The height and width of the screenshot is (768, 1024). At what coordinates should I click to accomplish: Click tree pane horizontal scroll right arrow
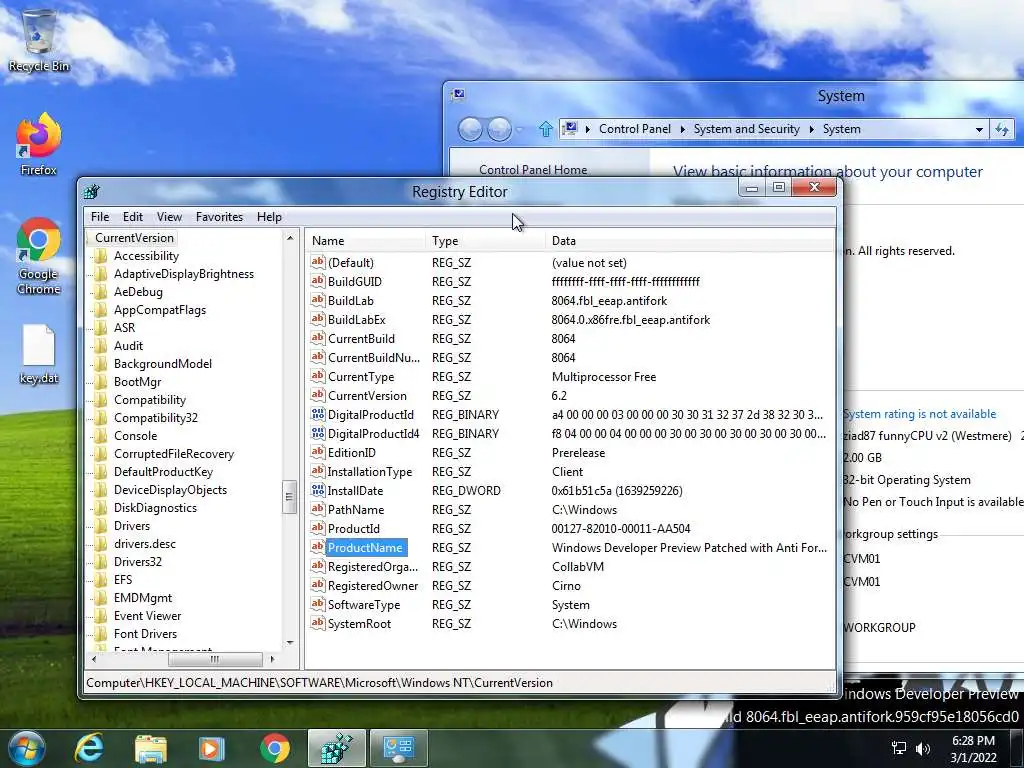coord(272,659)
